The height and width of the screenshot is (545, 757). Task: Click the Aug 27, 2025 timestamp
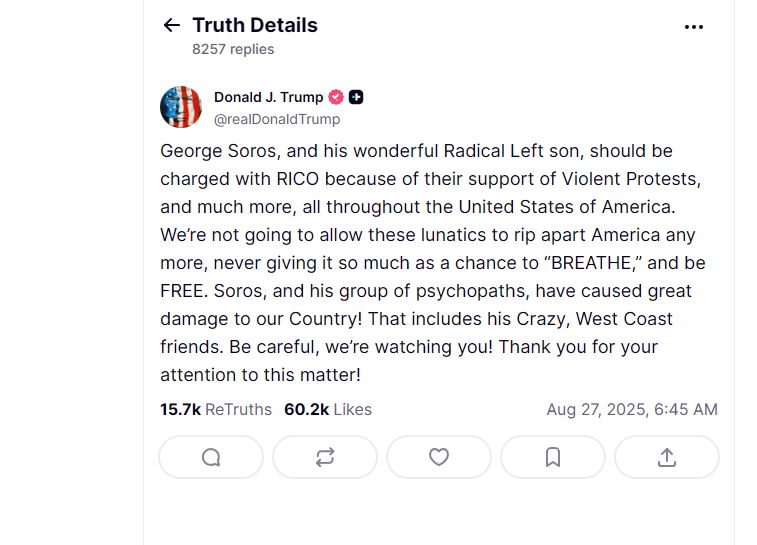[631, 409]
